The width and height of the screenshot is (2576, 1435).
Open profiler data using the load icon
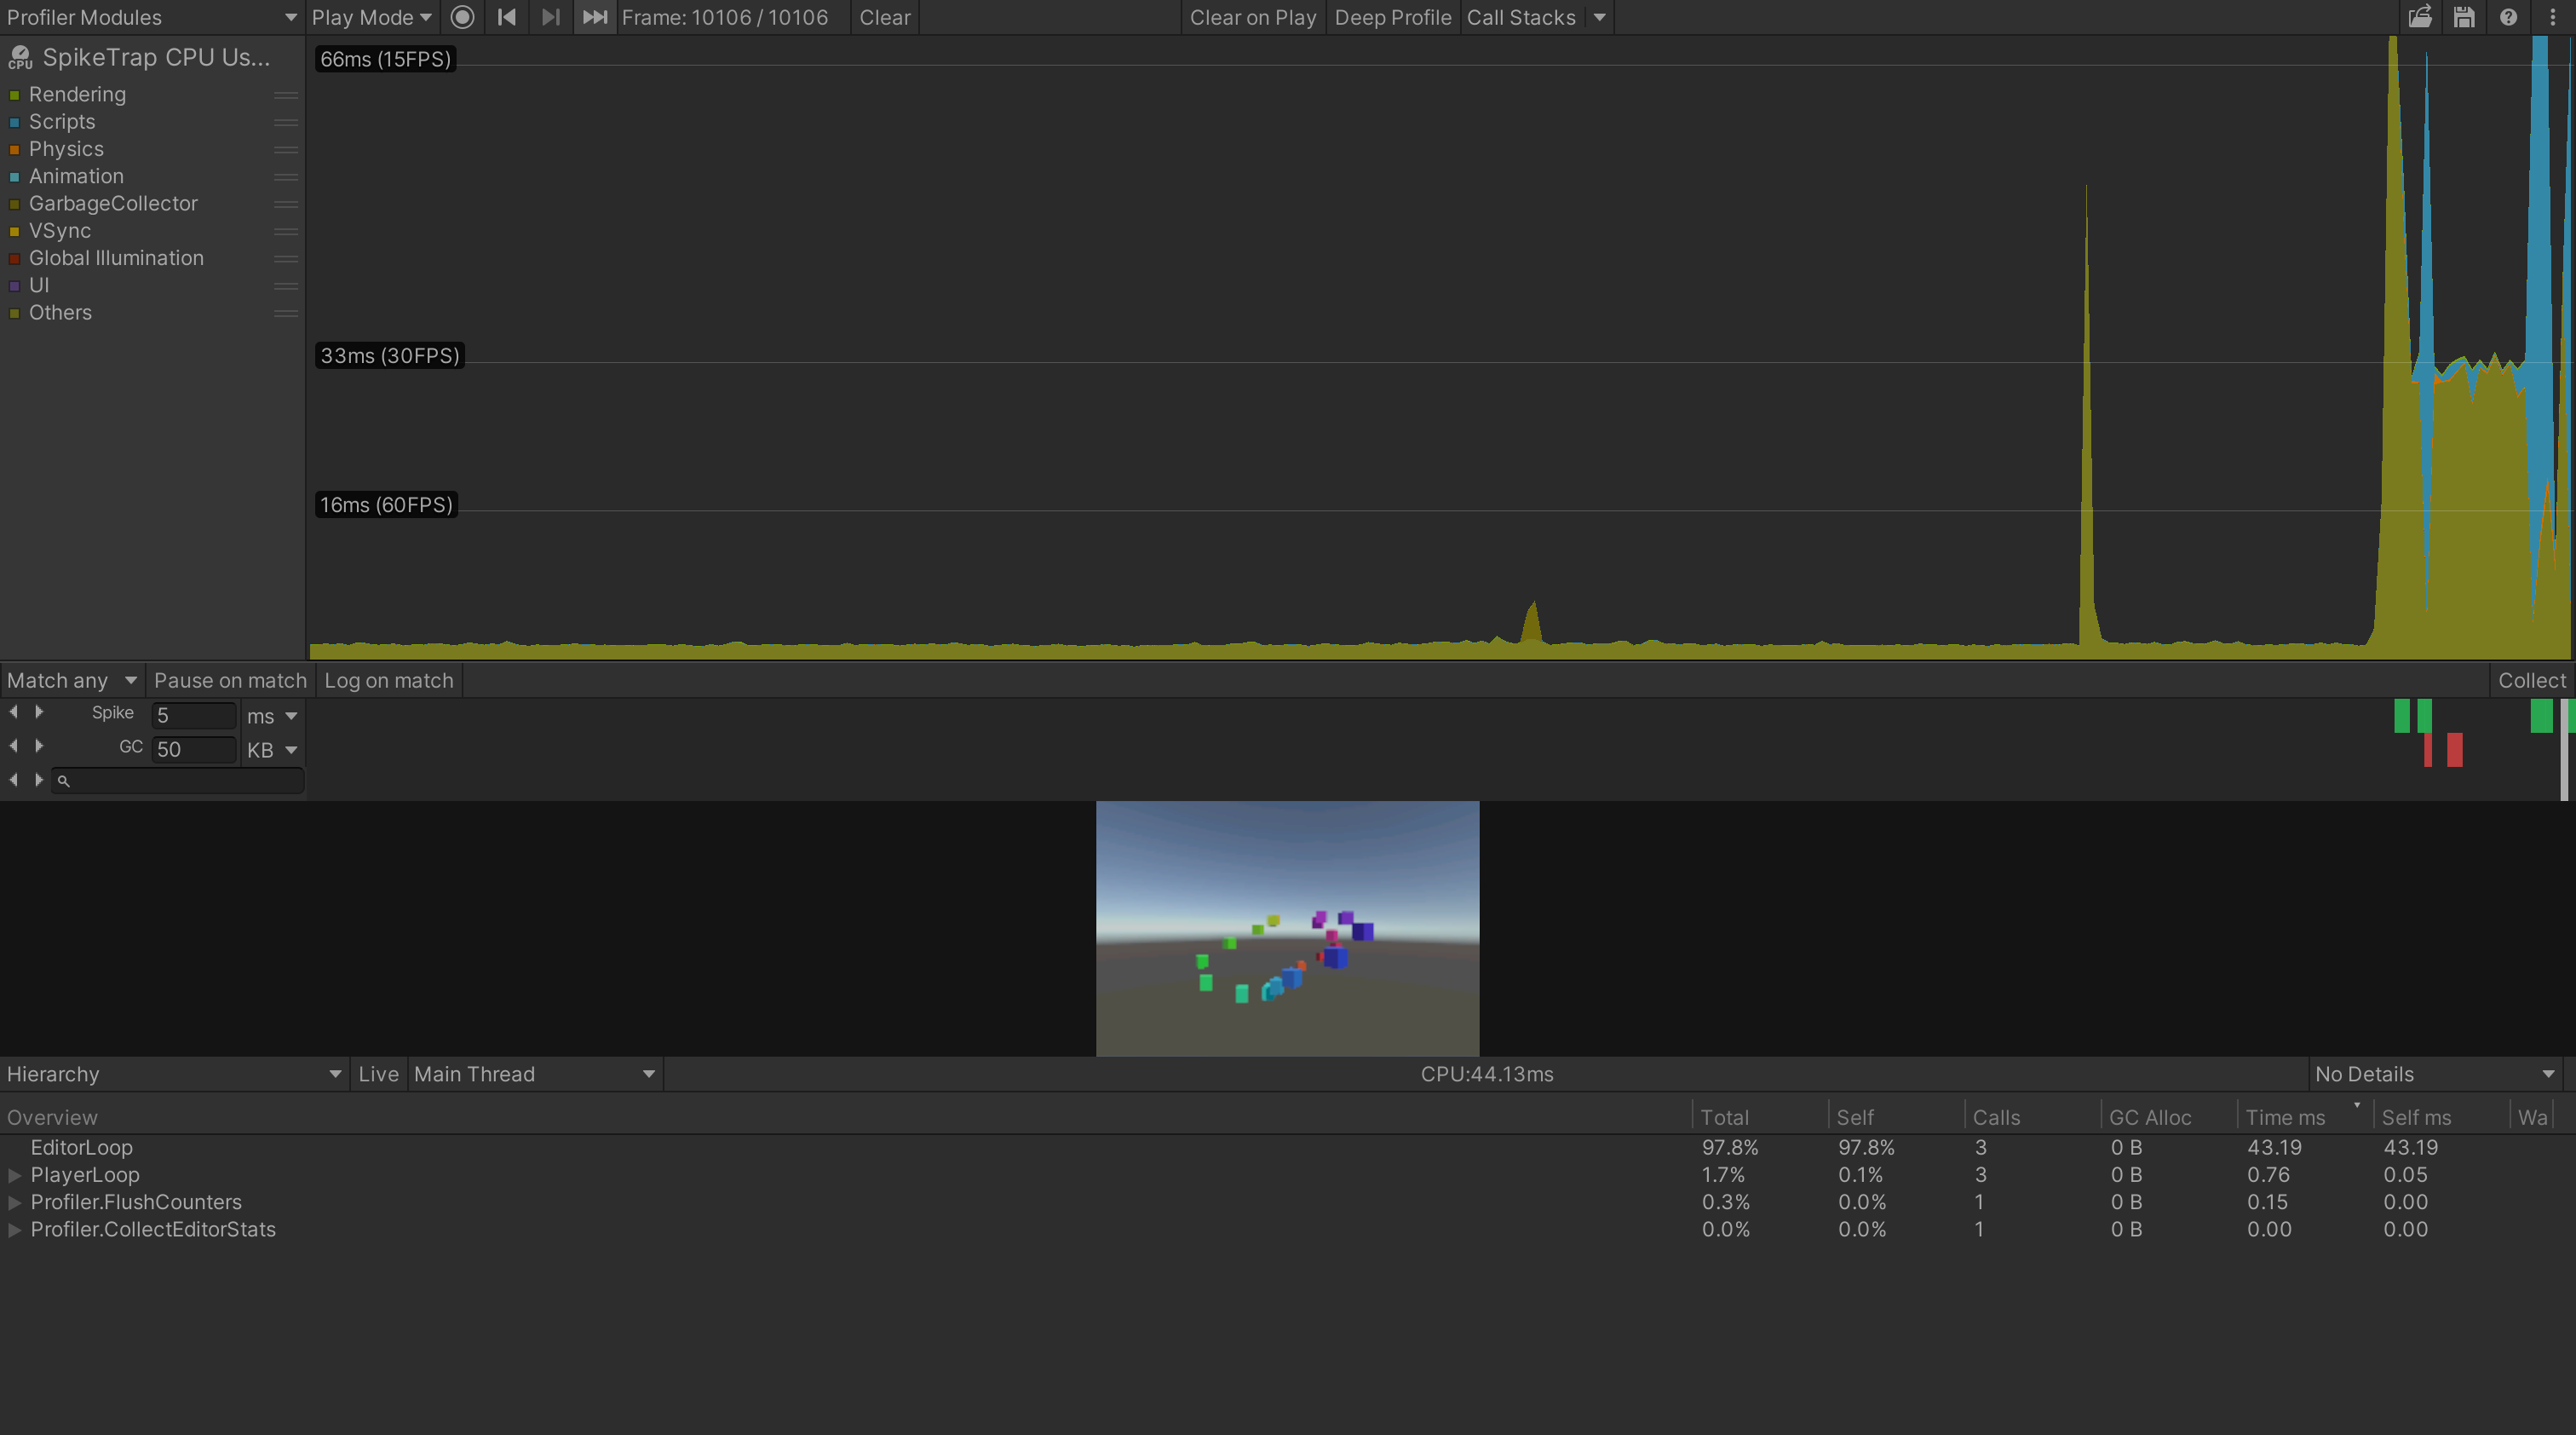[2421, 17]
